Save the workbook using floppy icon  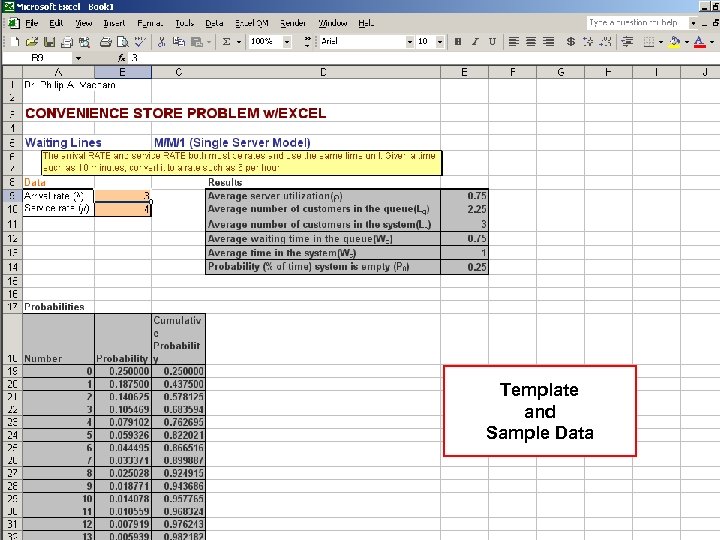click(x=49, y=42)
